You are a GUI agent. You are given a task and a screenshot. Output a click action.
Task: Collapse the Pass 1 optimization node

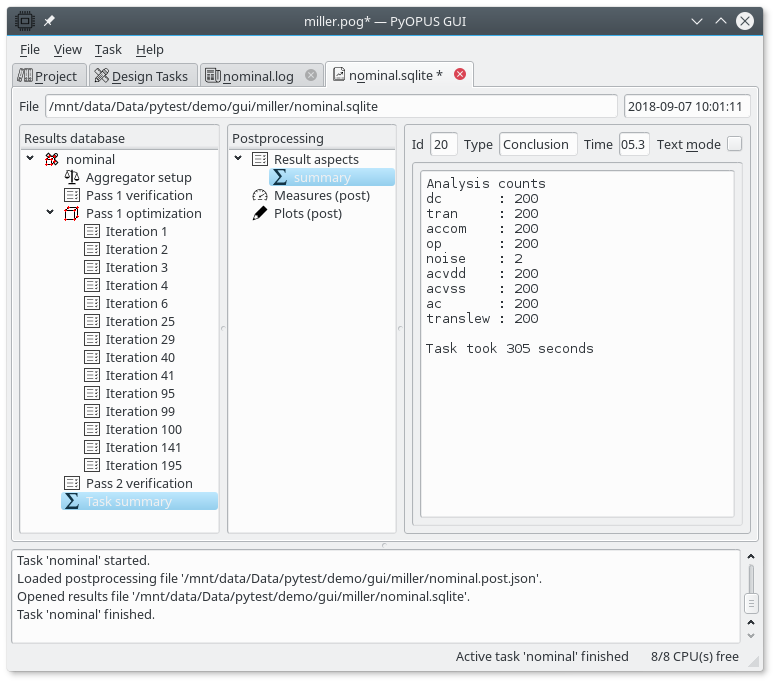(x=50, y=213)
